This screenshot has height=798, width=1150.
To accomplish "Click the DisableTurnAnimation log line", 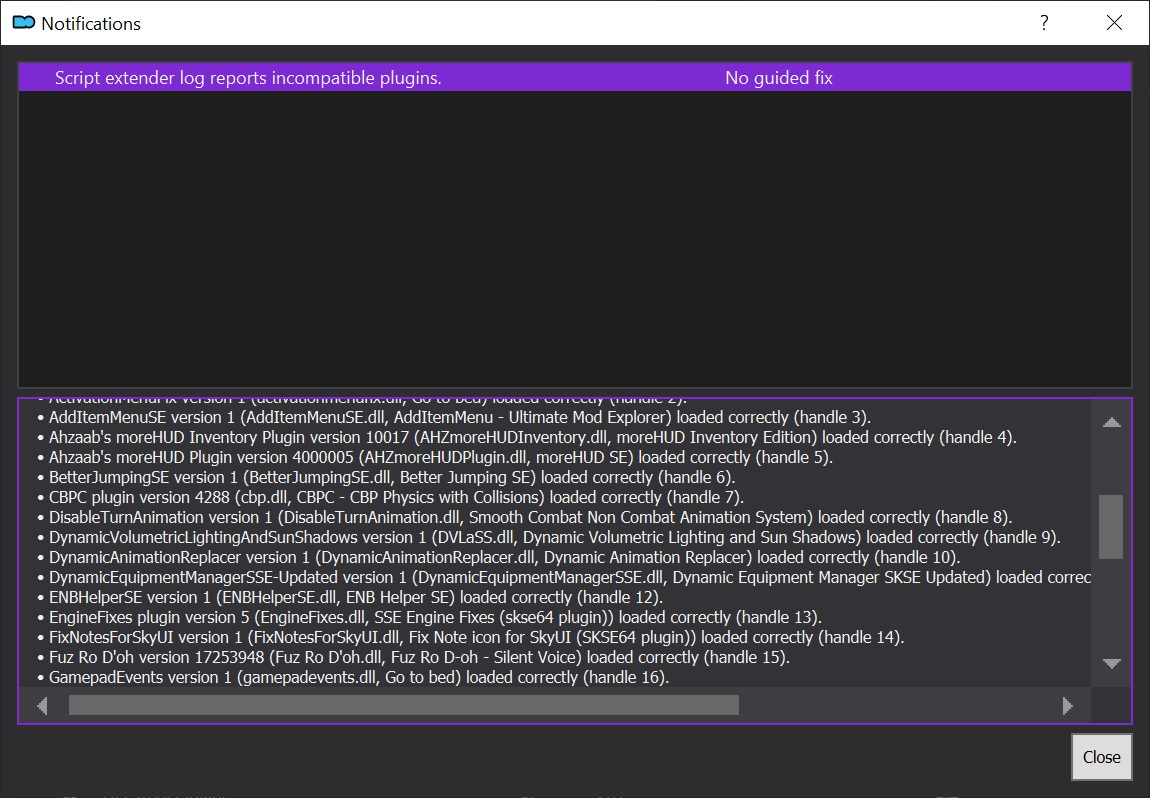I will [x=524, y=517].
